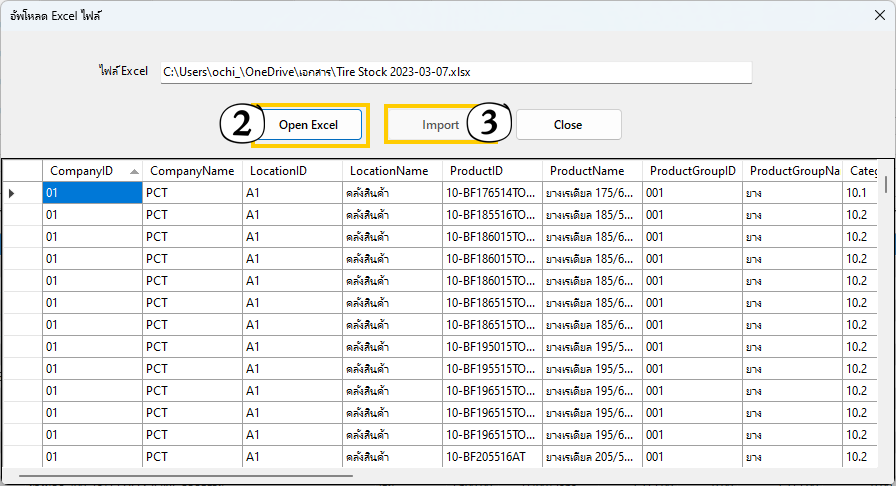Click the sort arrow in the CompanyID header

click(x=134, y=171)
